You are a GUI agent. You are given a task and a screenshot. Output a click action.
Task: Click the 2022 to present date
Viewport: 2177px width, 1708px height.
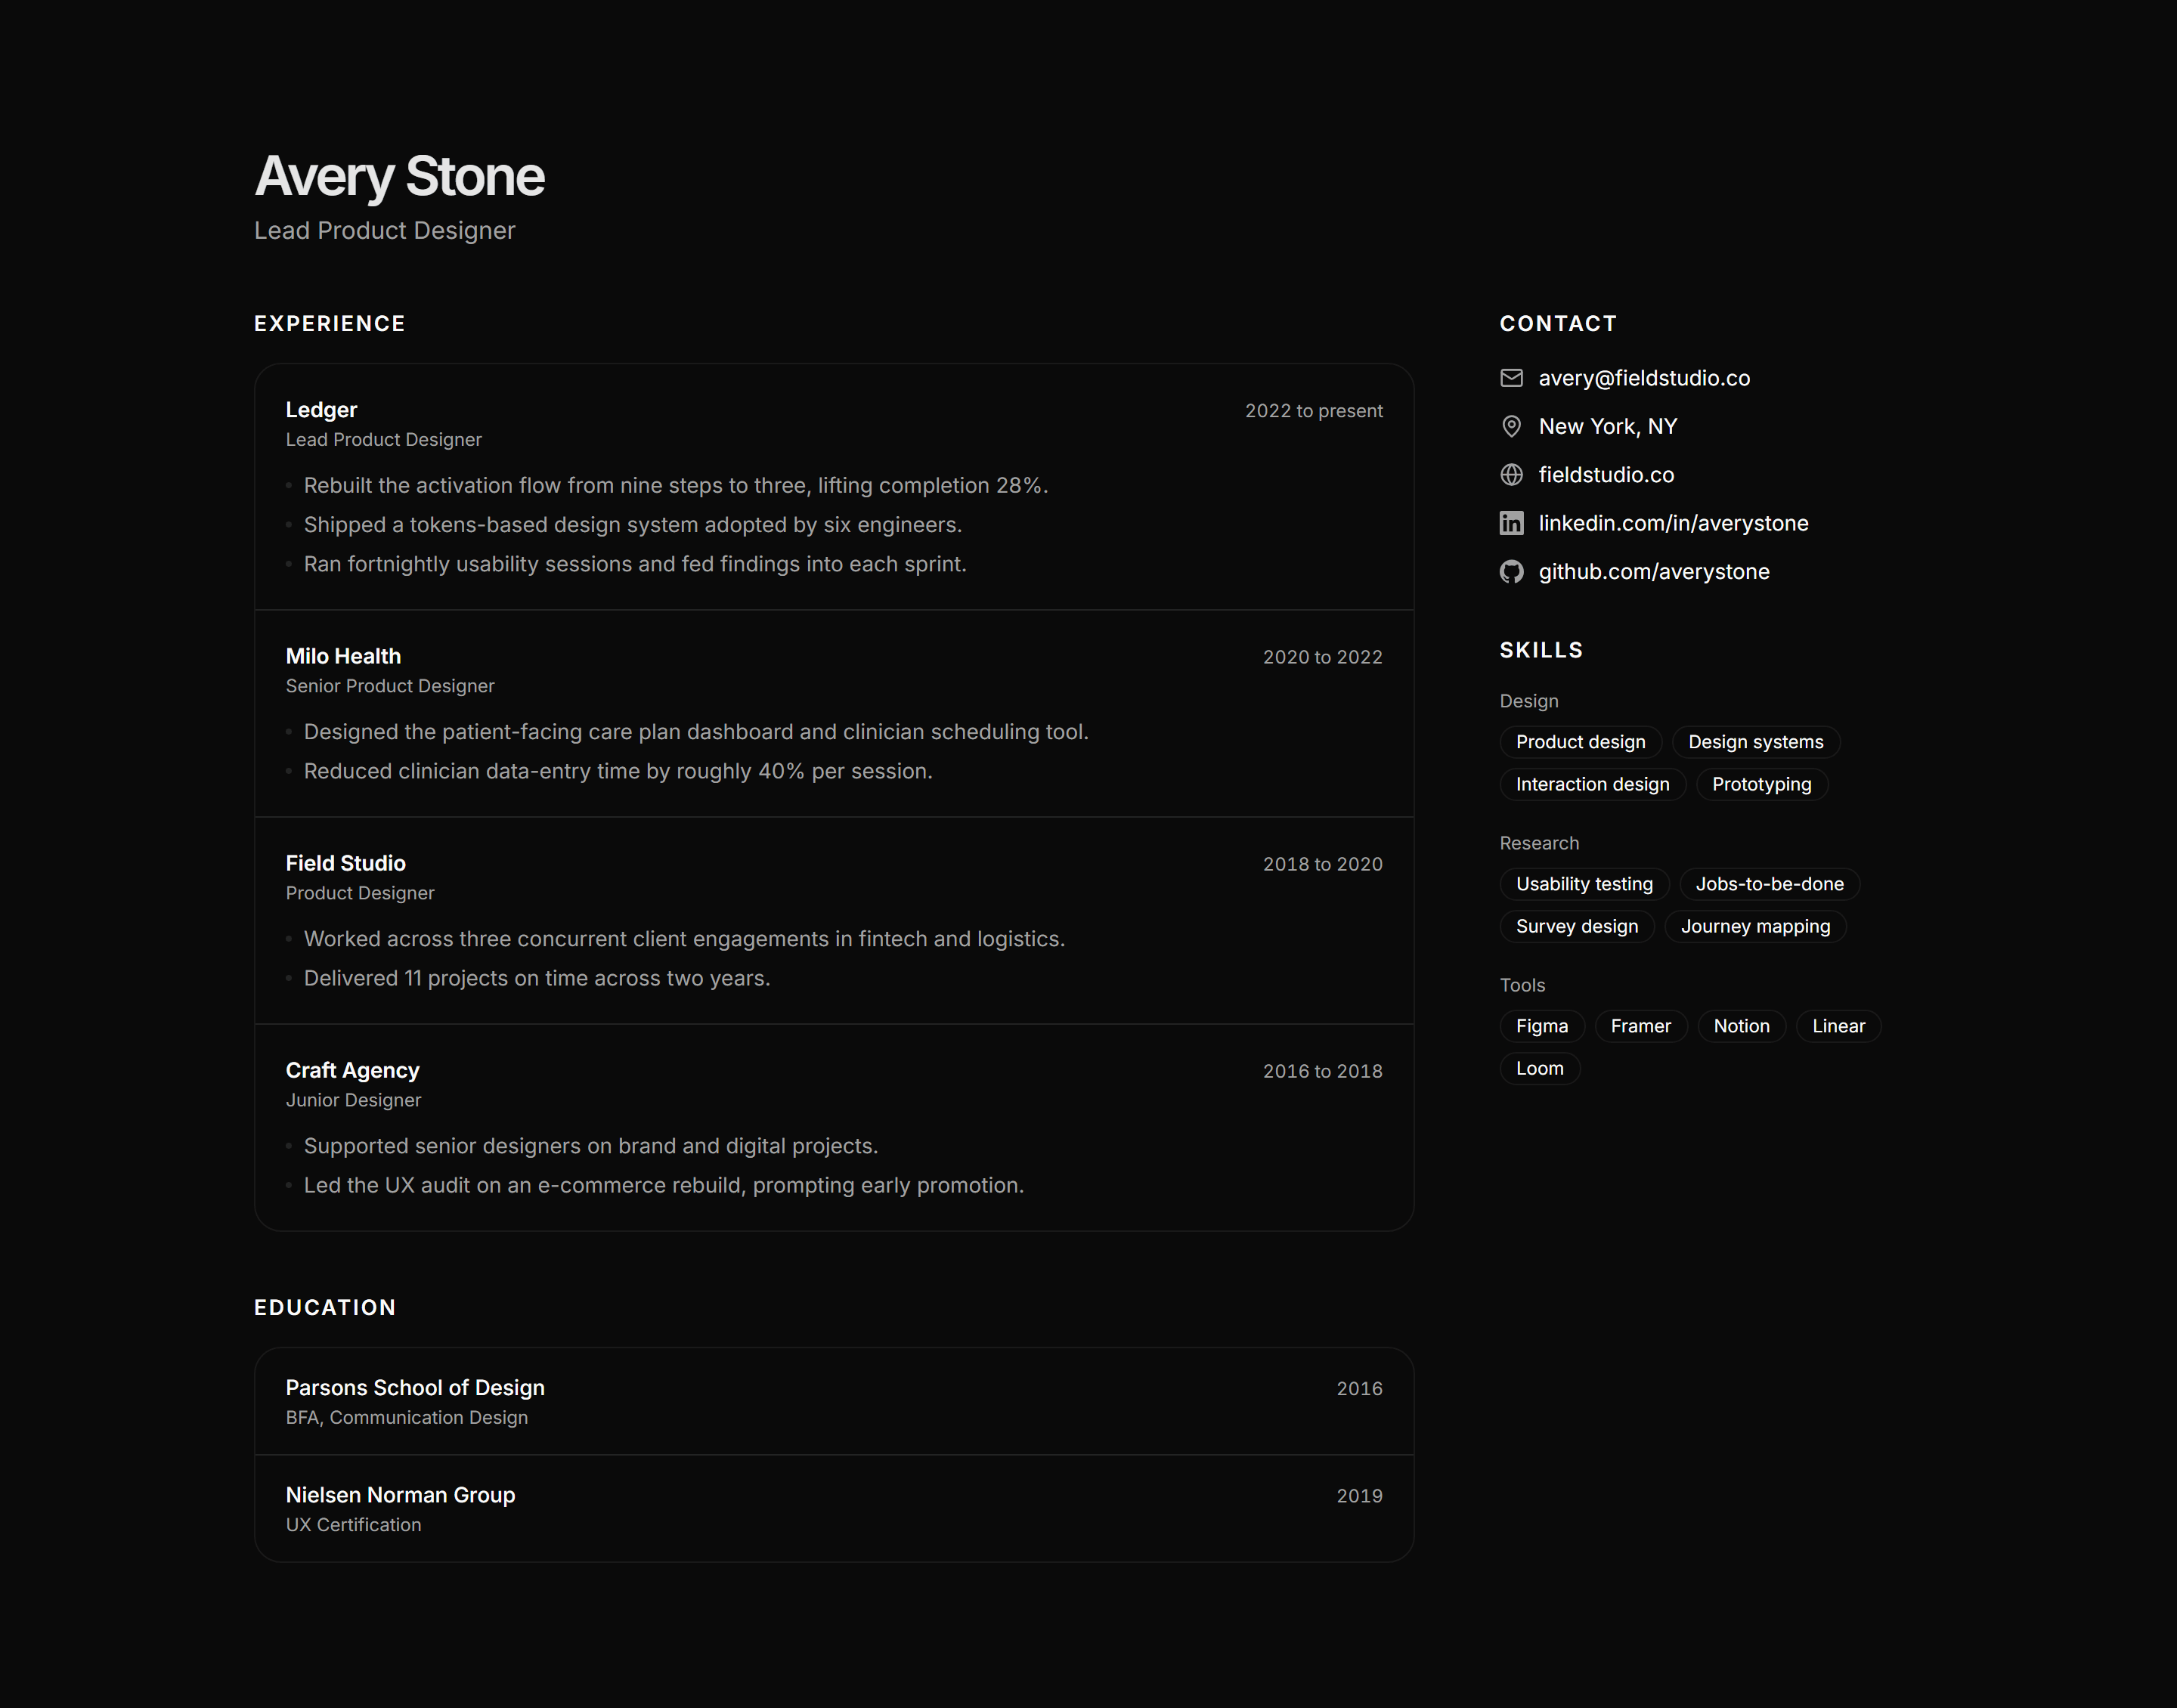pyautogui.click(x=1313, y=411)
